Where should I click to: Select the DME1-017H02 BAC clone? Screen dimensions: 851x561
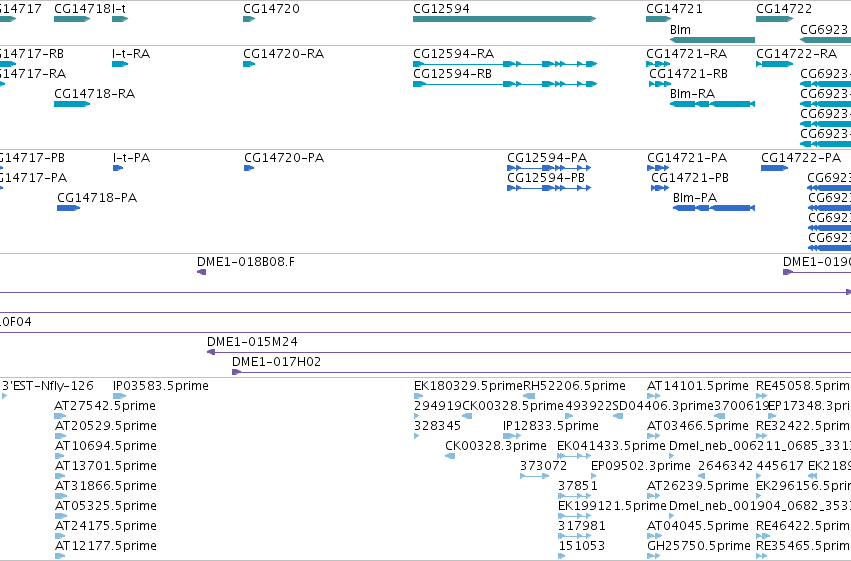click(x=541, y=372)
